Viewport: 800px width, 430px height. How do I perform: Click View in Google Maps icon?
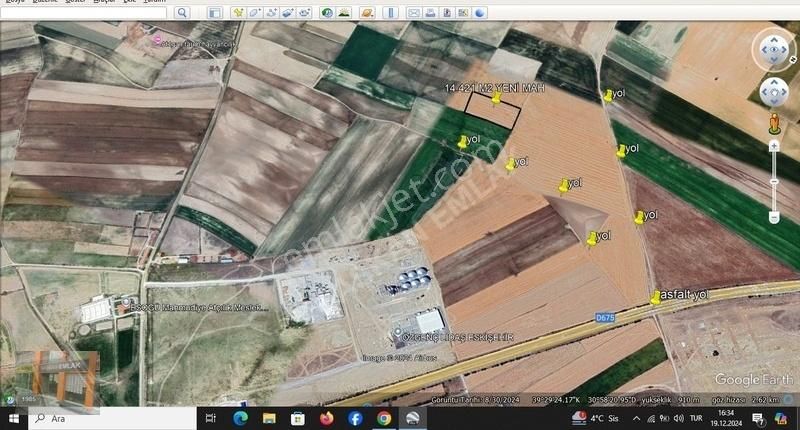[463, 13]
